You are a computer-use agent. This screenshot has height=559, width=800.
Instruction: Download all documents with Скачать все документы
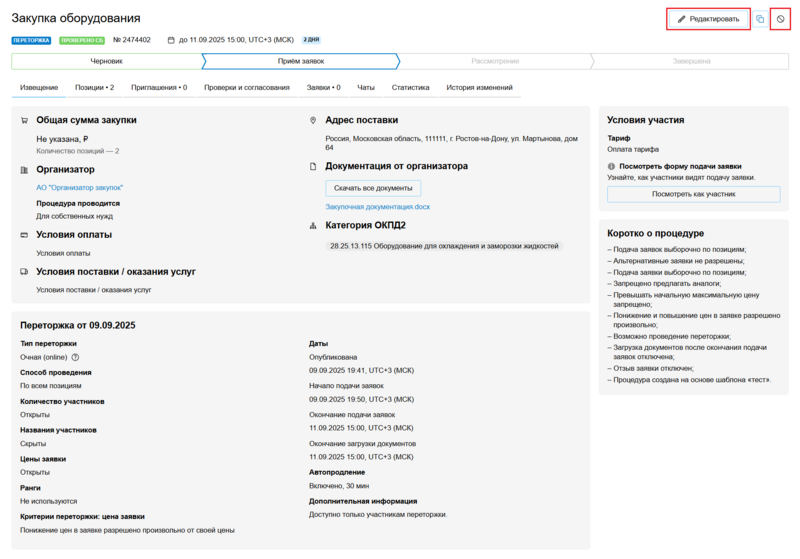tap(373, 188)
